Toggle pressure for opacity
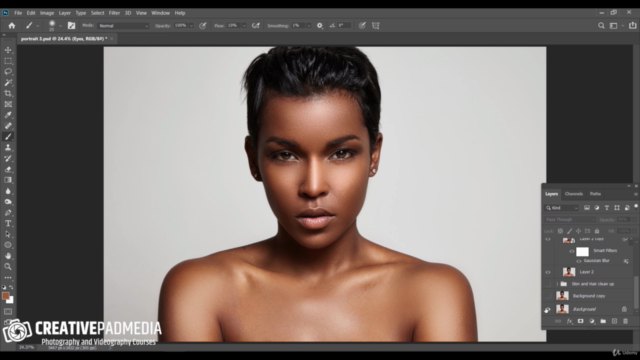This screenshot has height=360, width=640. pyautogui.click(x=202, y=26)
